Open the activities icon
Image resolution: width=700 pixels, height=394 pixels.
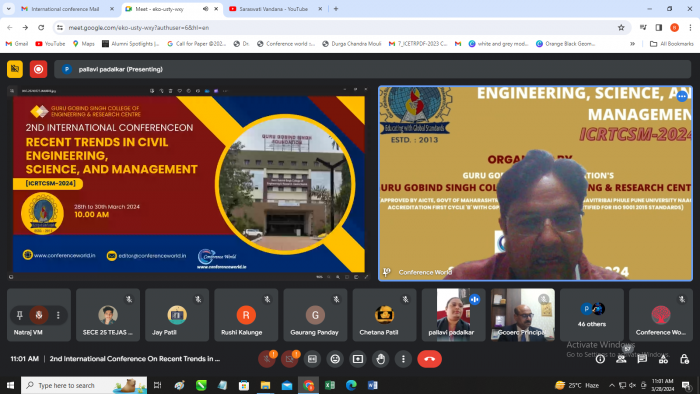[663, 359]
